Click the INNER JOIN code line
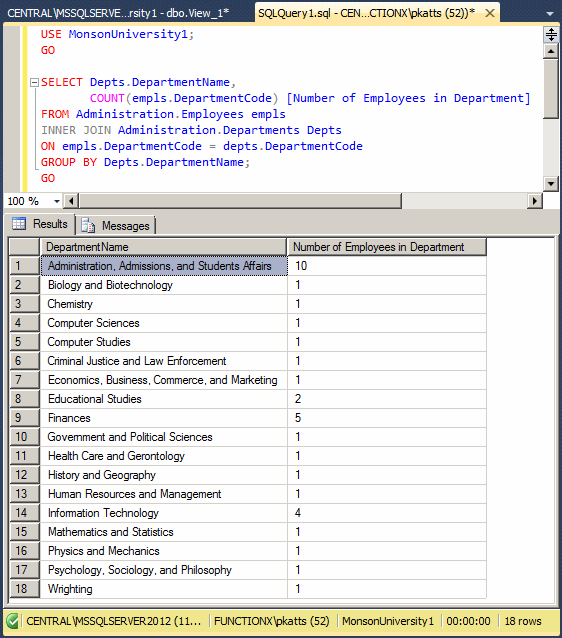This screenshot has height=638, width=562. [x=191, y=130]
